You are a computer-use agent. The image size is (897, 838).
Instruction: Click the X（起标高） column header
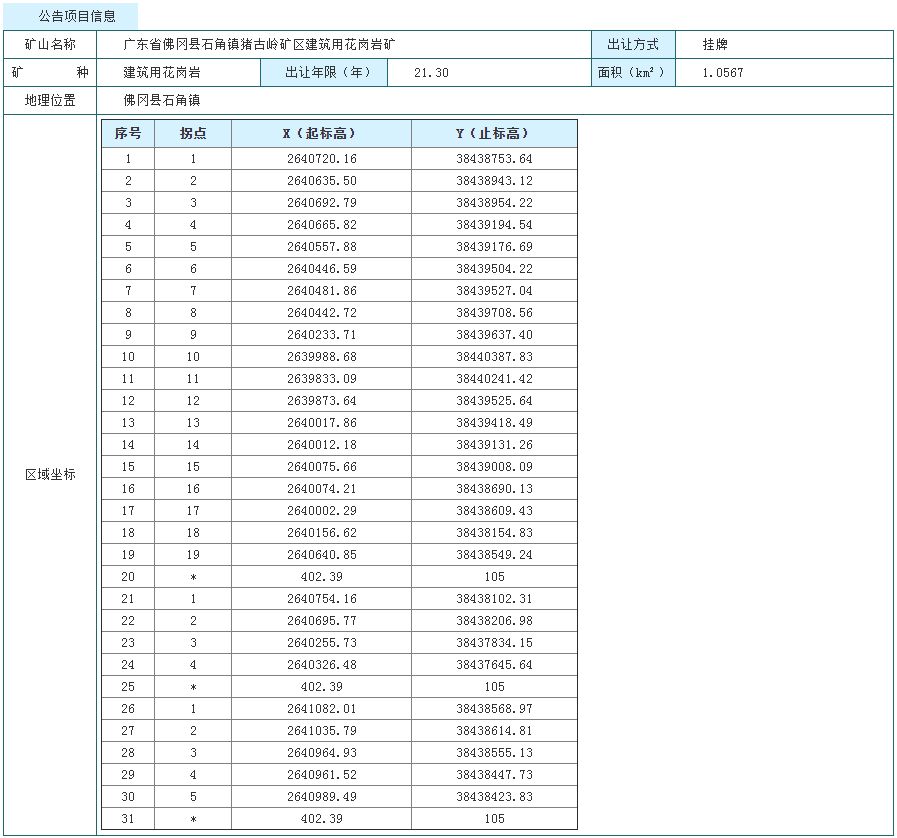pyautogui.click(x=321, y=134)
